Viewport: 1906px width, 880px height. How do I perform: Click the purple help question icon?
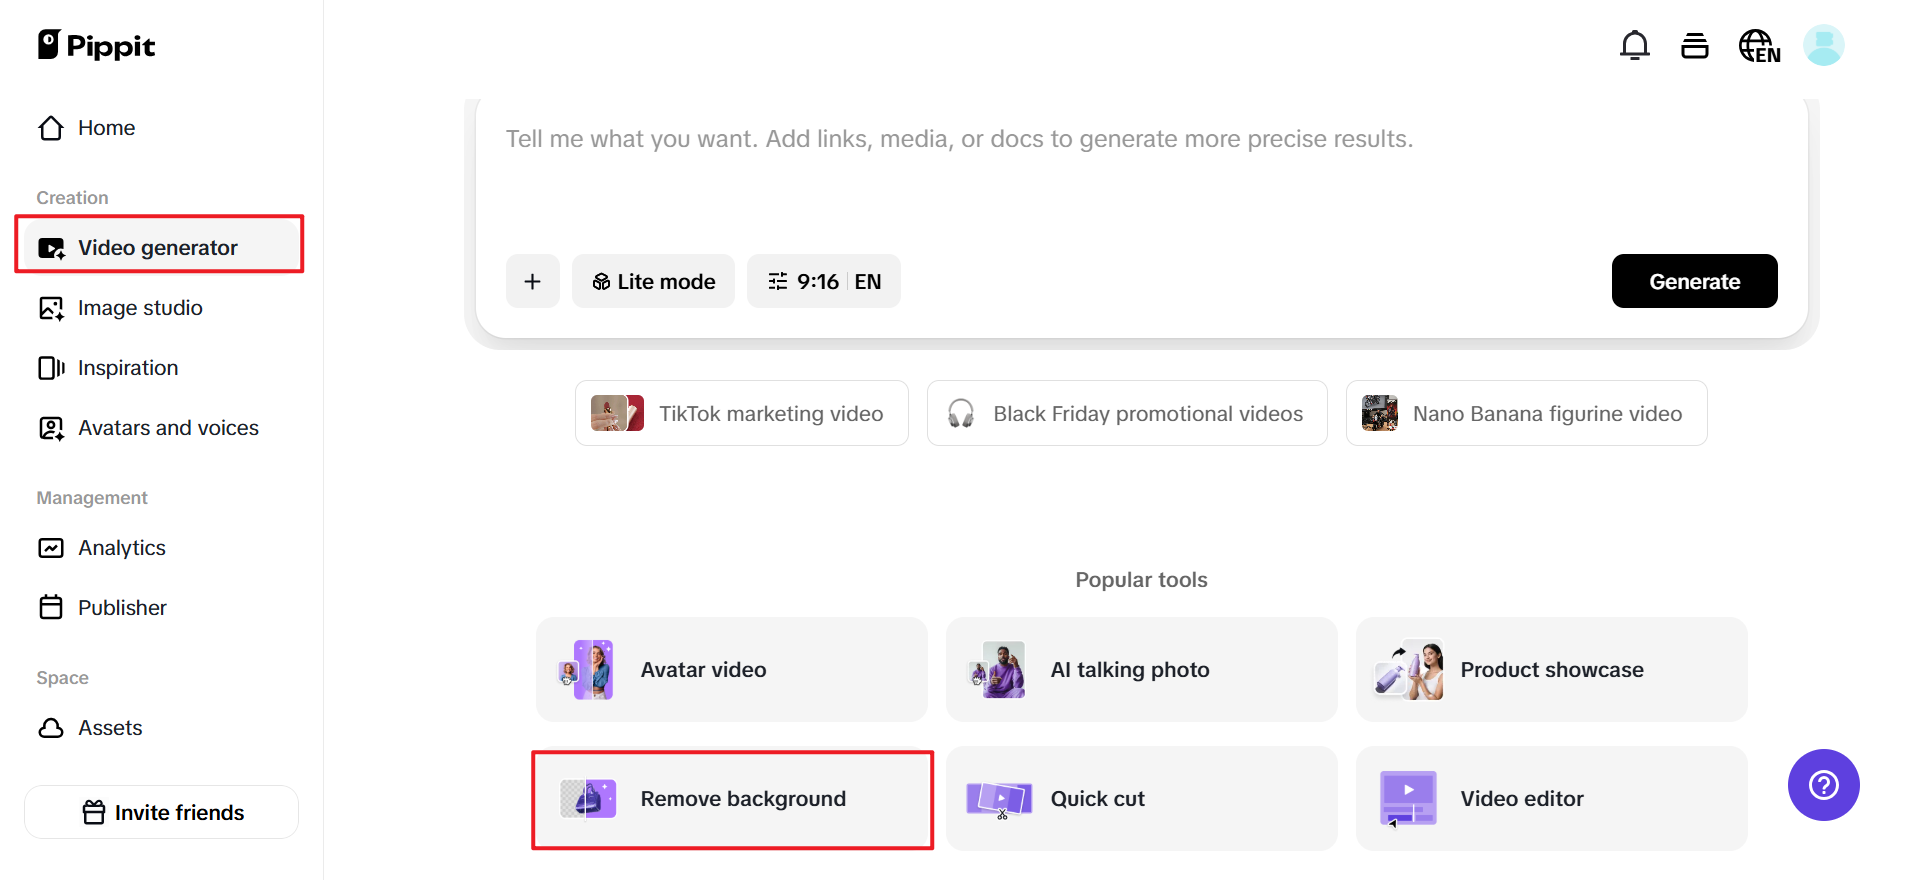click(x=1823, y=785)
